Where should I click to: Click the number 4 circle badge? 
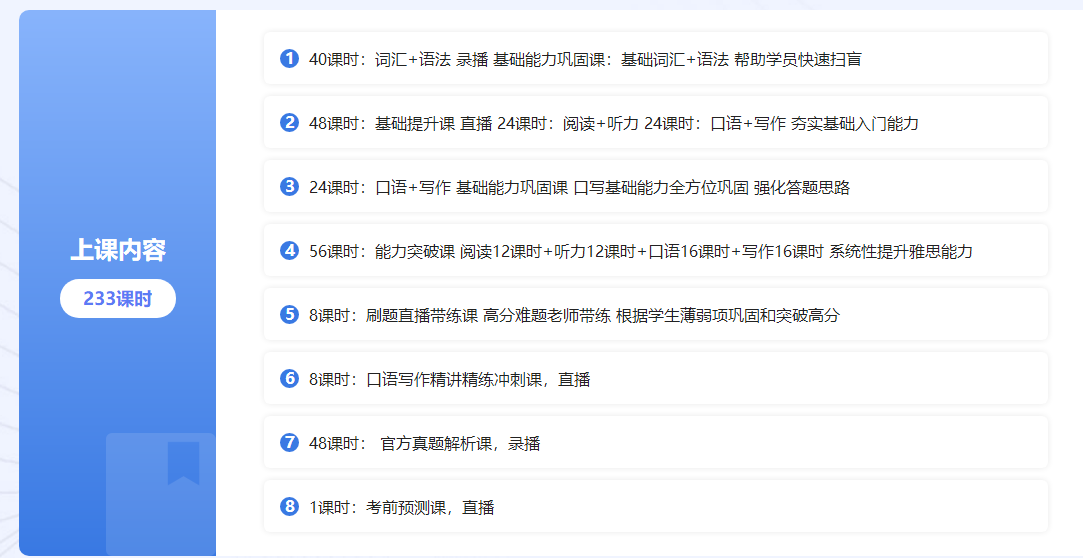point(290,251)
